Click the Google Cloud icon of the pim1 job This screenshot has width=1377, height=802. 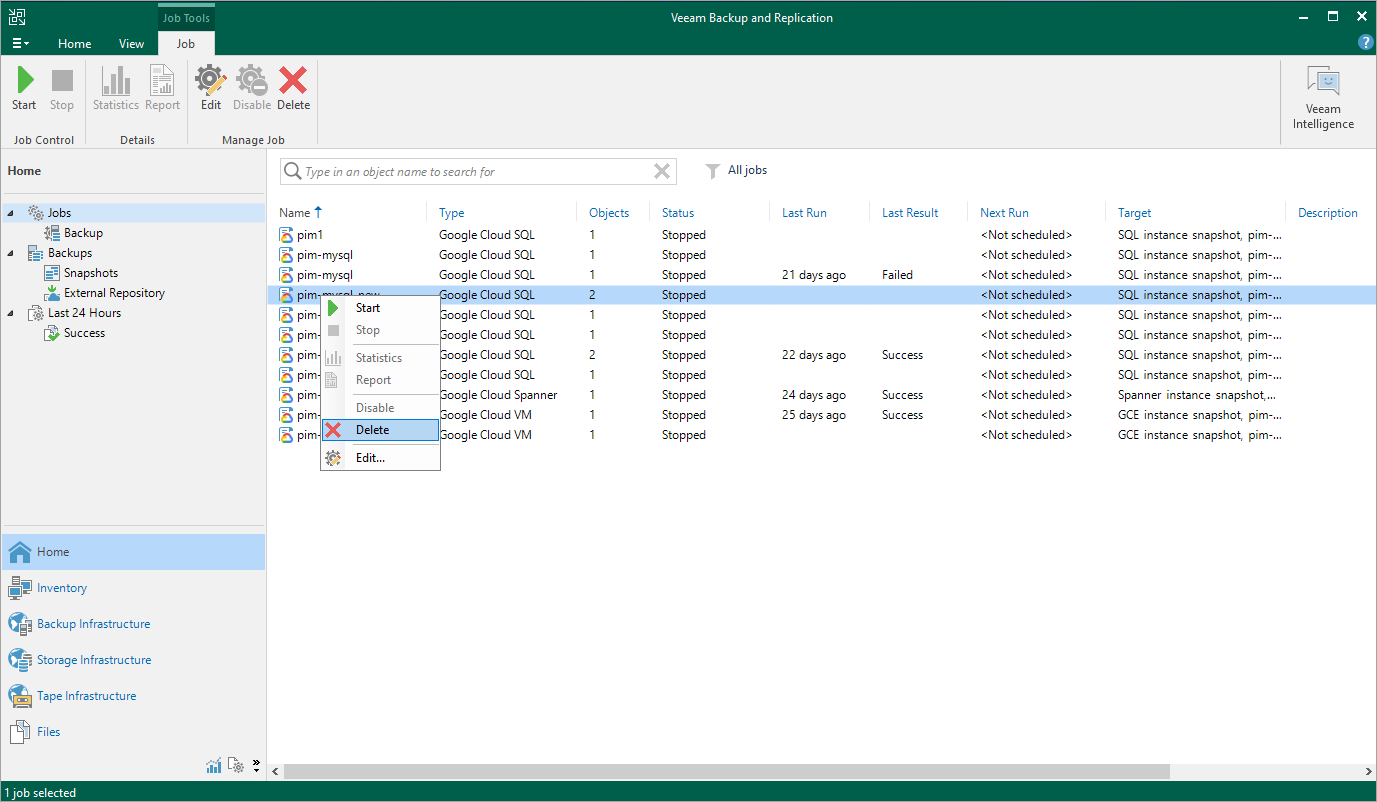[x=287, y=235]
